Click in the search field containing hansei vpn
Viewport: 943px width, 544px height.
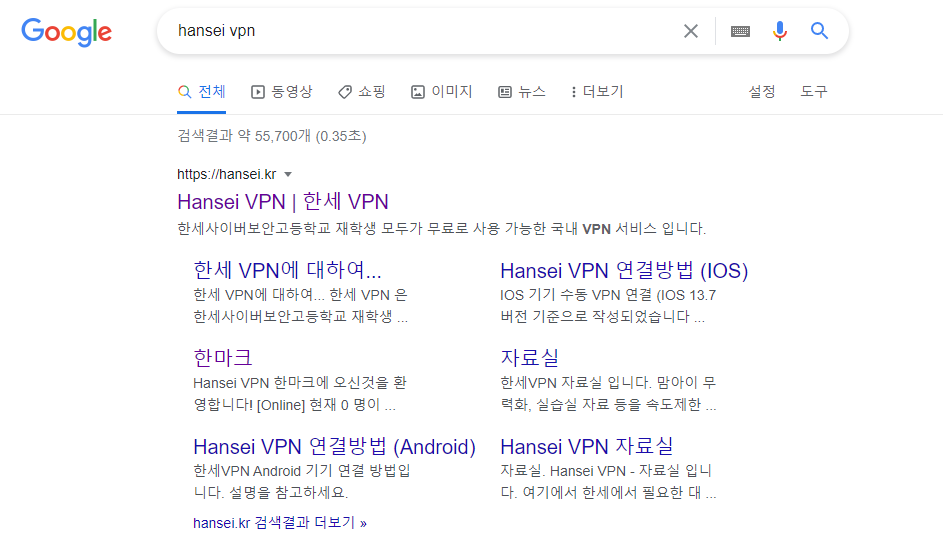pyautogui.click(x=420, y=31)
